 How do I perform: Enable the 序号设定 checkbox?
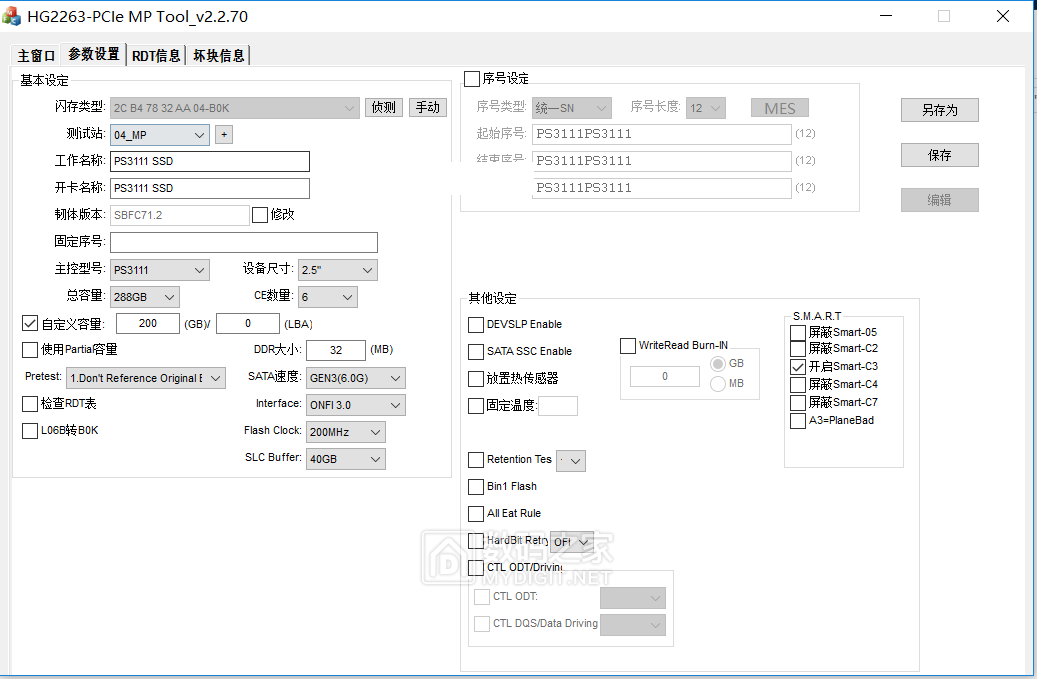click(472, 79)
